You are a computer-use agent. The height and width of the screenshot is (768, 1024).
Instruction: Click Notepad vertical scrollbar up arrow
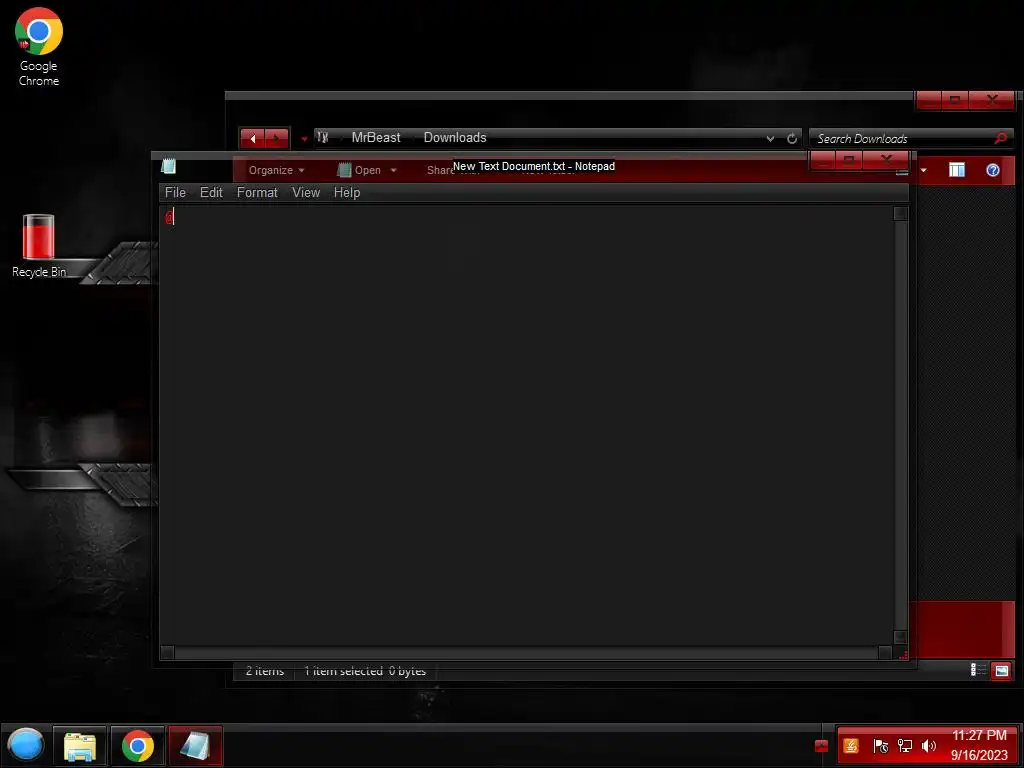click(x=900, y=214)
